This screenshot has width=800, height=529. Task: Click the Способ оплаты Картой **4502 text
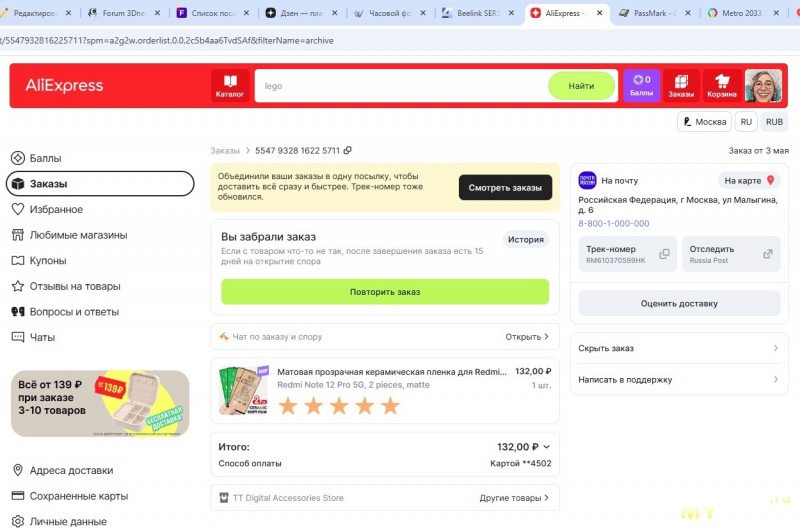(385, 463)
